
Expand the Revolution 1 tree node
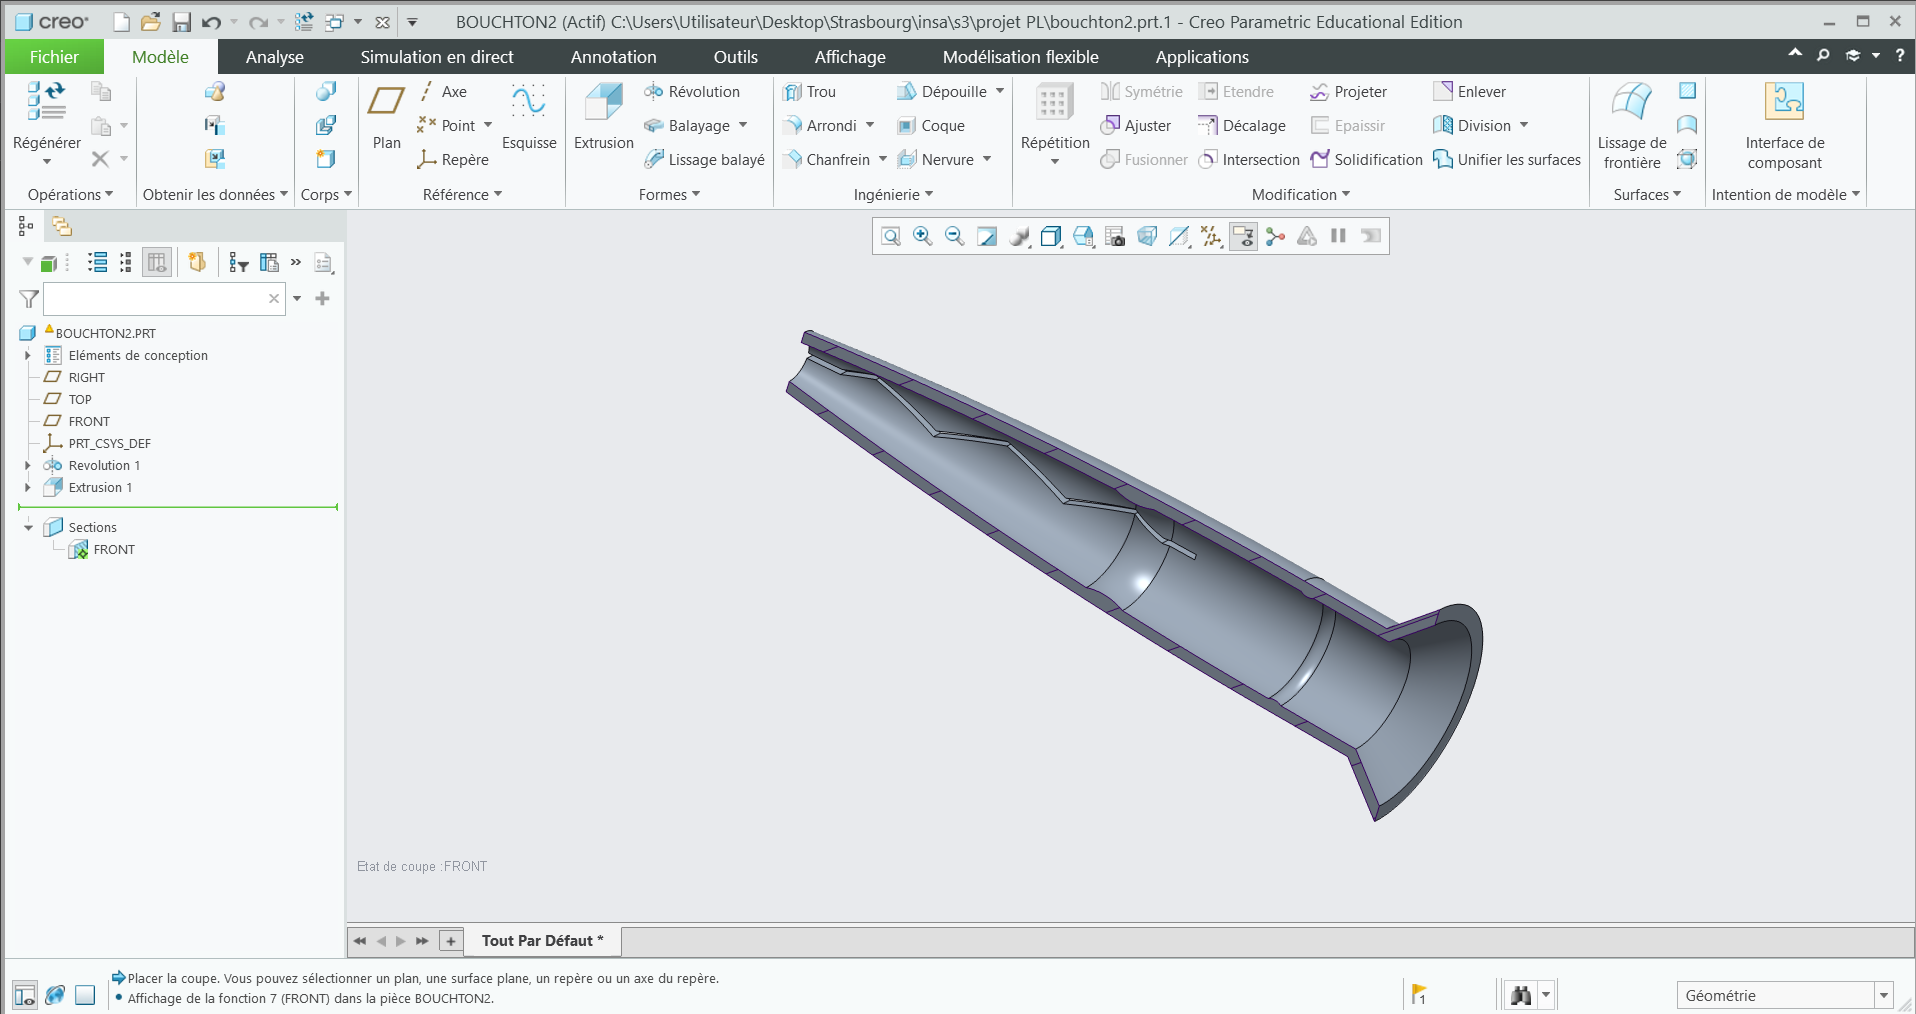pos(28,466)
